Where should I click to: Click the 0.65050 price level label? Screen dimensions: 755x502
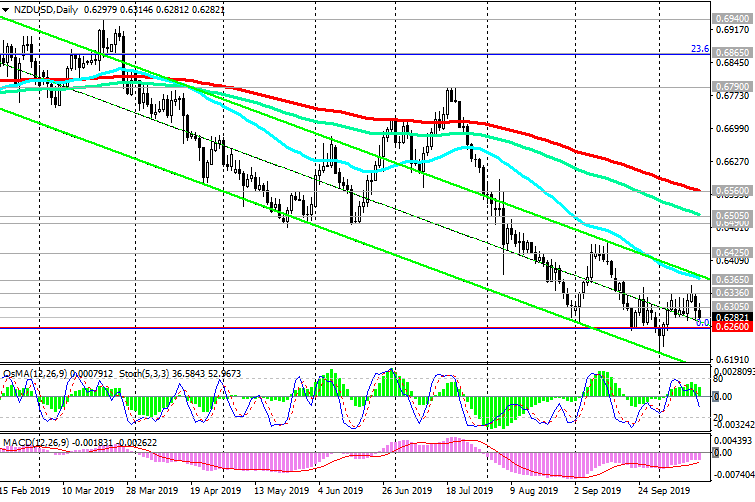point(732,216)
